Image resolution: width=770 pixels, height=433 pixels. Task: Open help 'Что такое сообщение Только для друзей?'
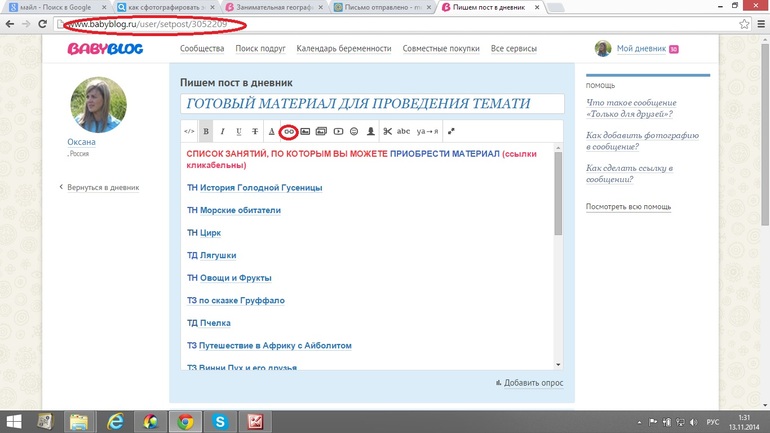click(631, 108)
